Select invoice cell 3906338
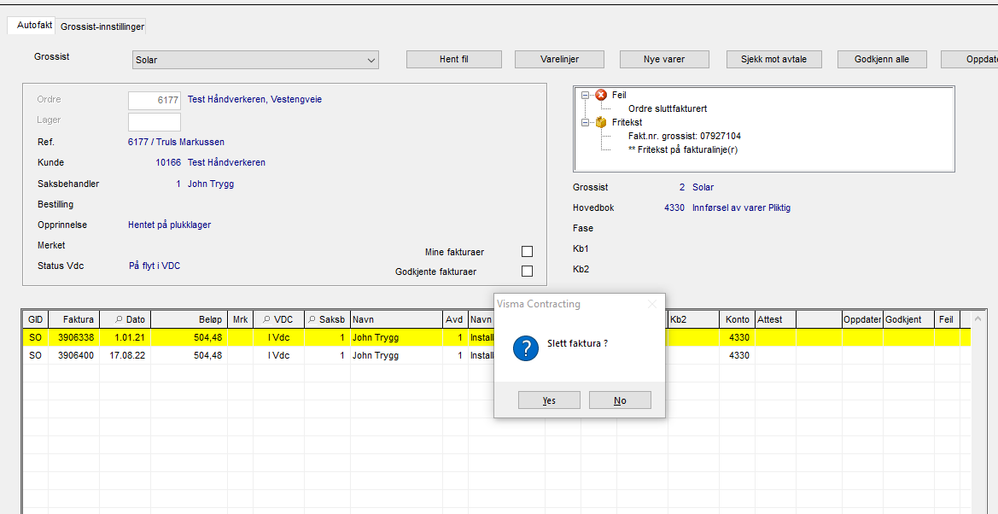The image size is (998, 514). [x=74, y=338]
